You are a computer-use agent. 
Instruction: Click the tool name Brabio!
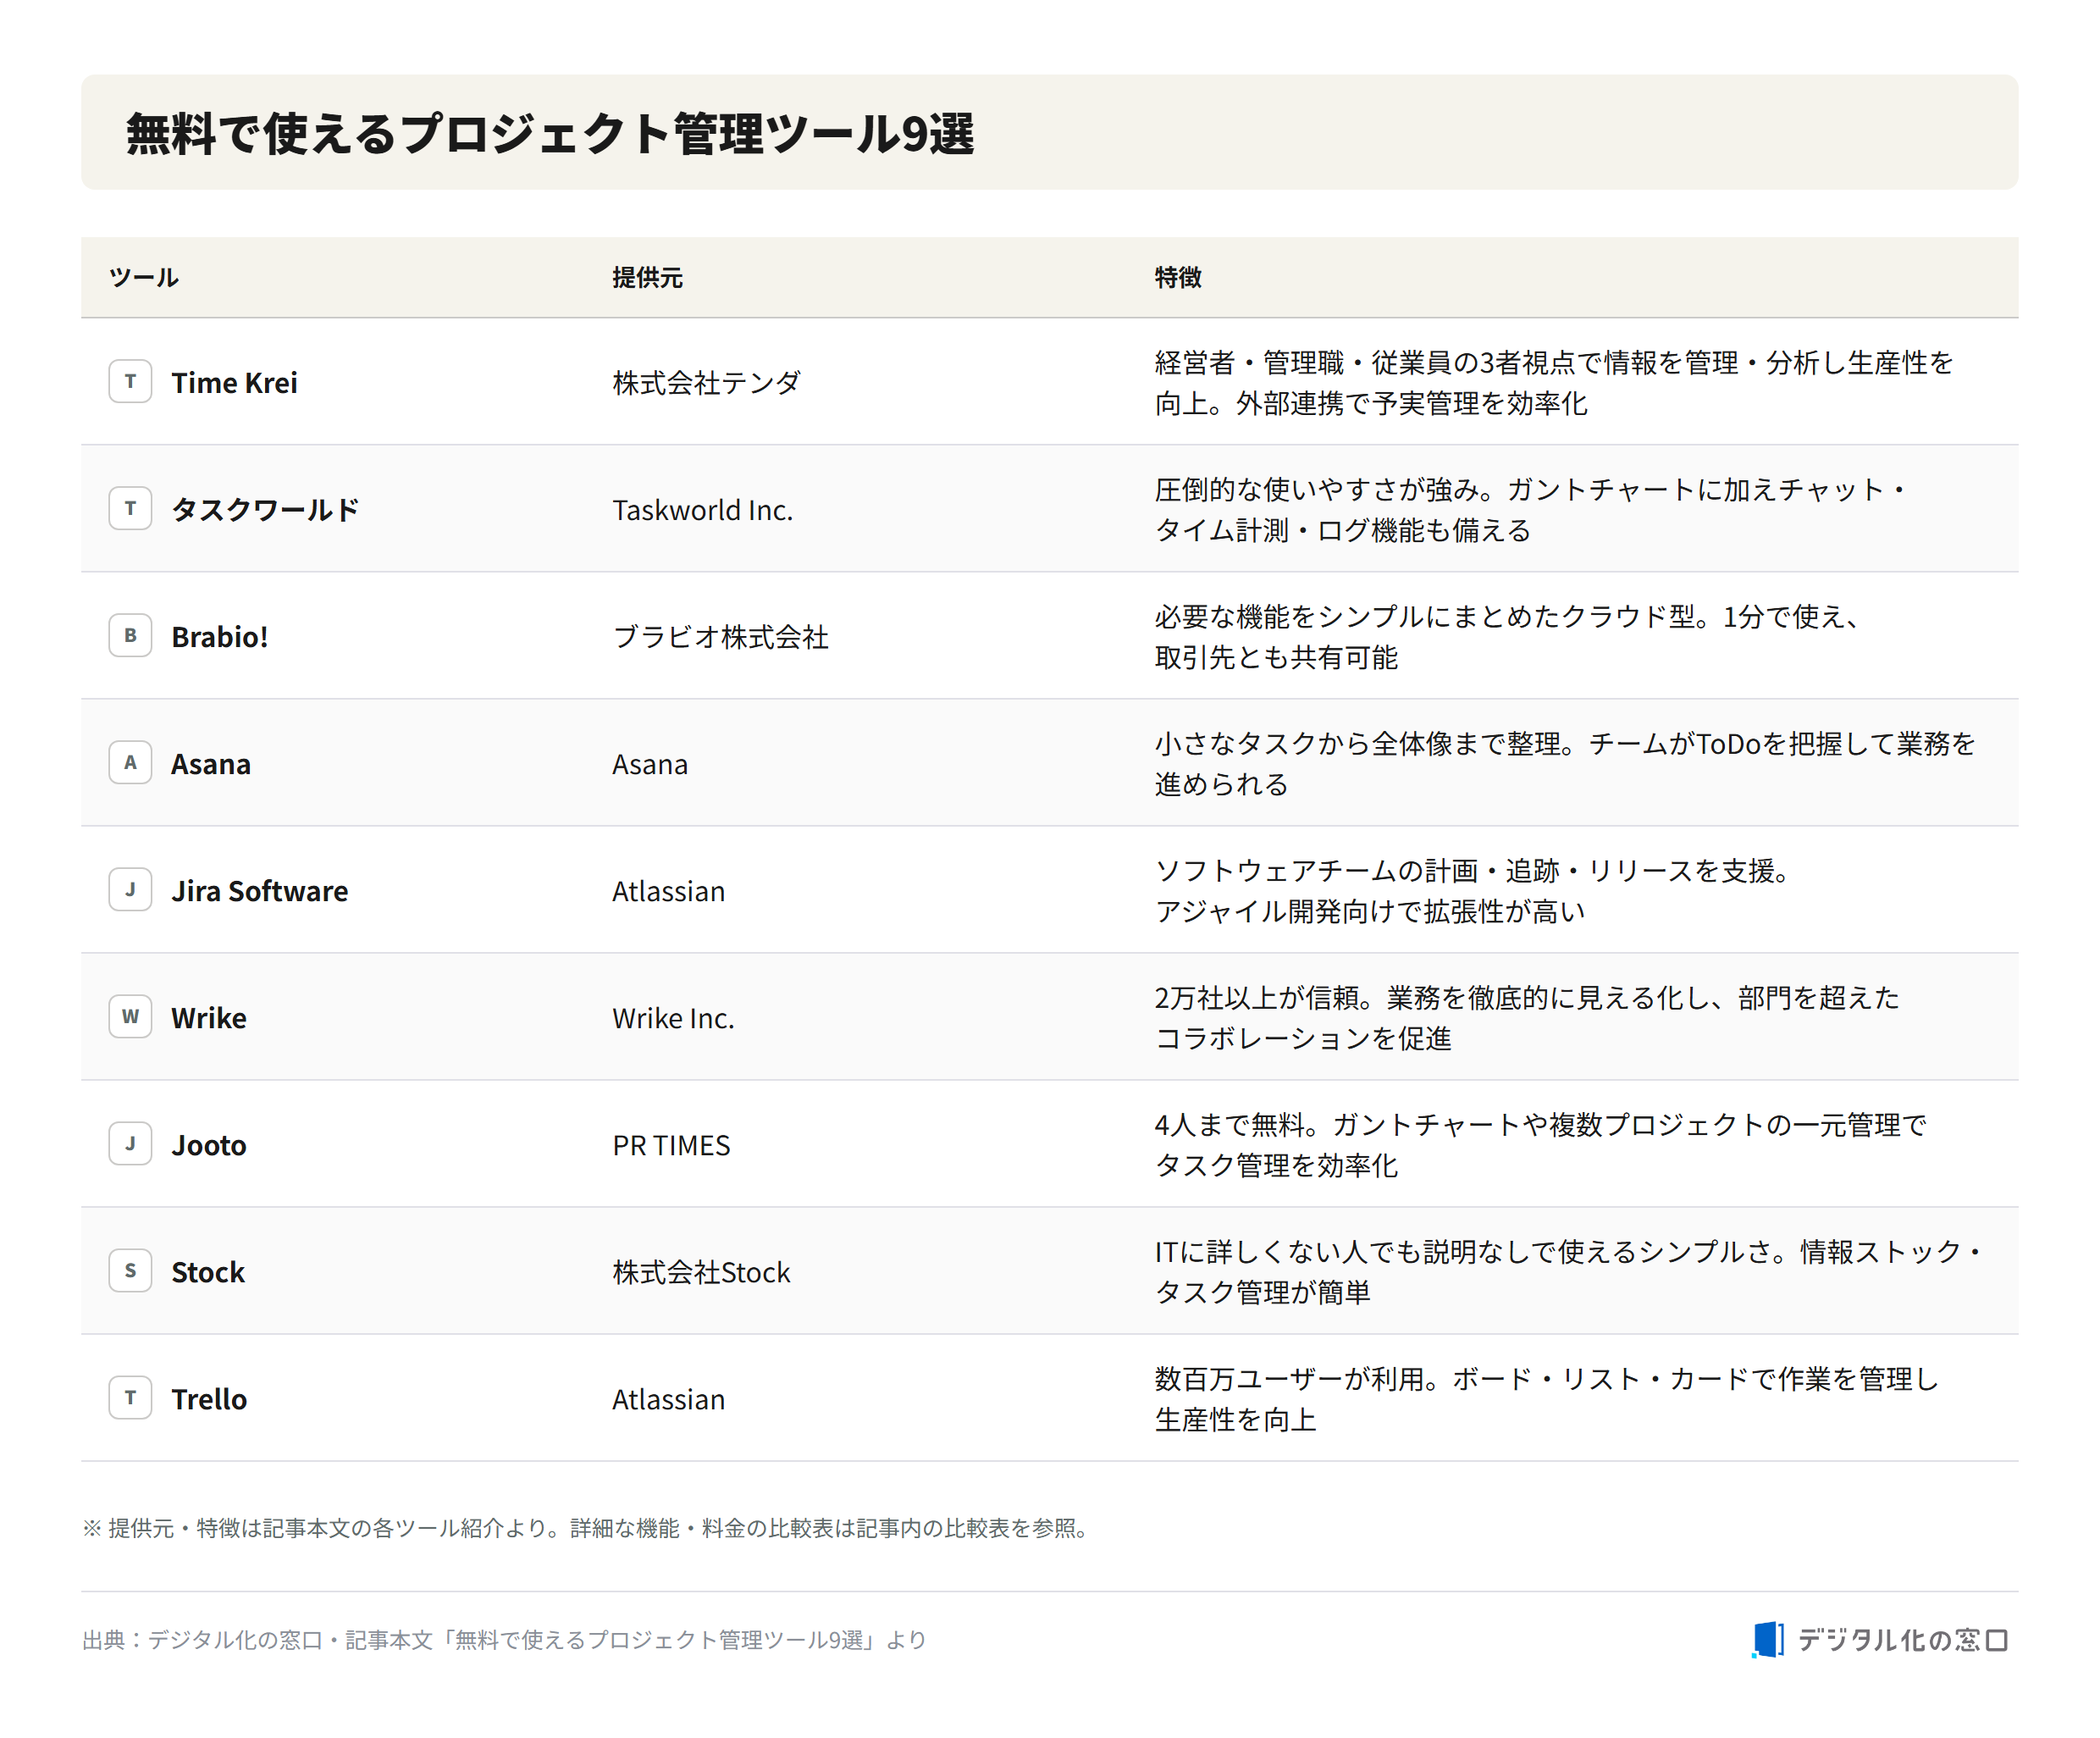[220, 636]
